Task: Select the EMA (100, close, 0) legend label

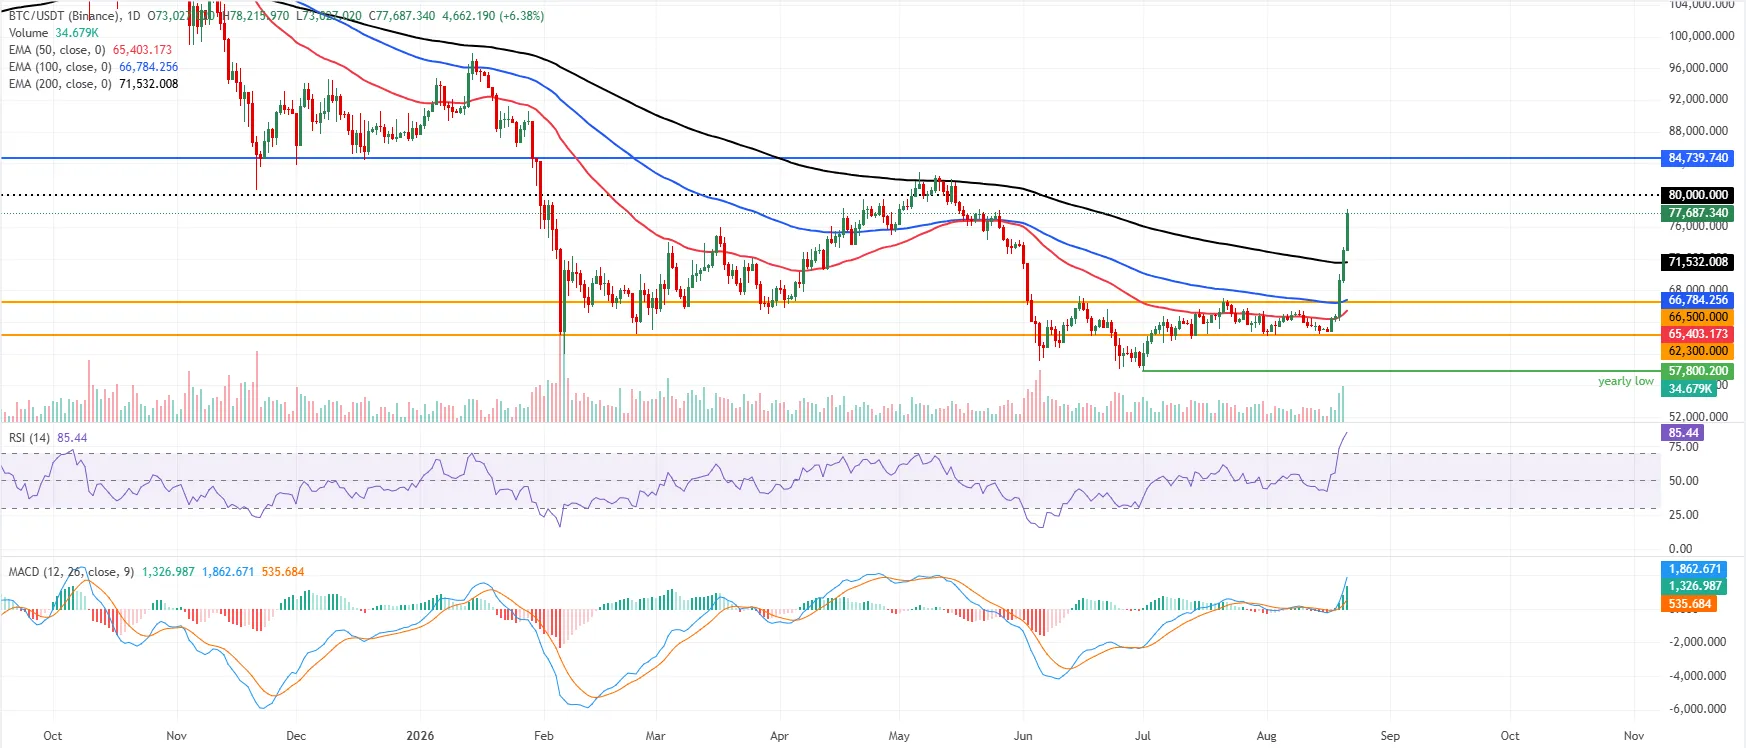Action: (60, 67)
